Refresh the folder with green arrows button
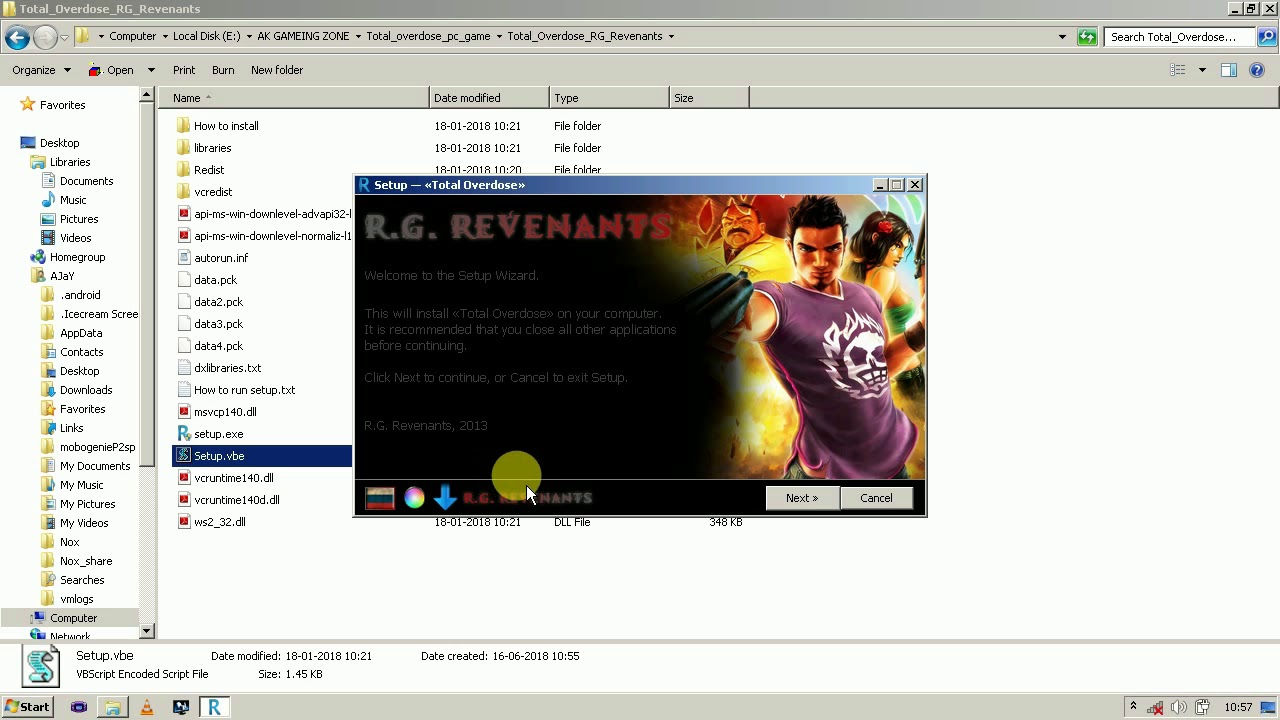The width and height of the screenshot is (1280, 720). pos(1087,37)
